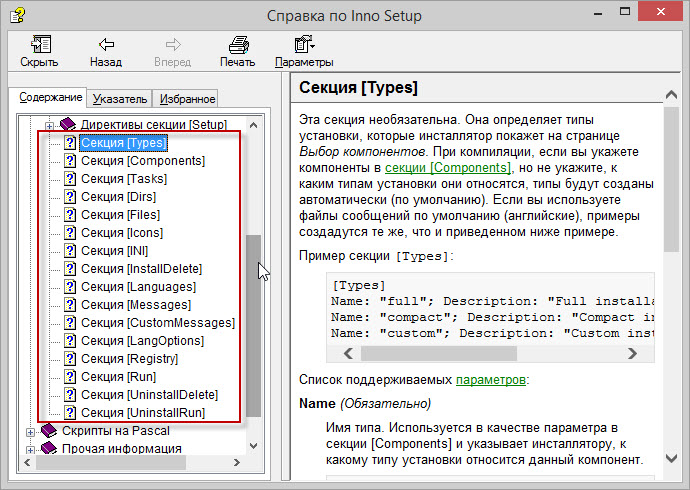Select Секция [UninstallRun] topic
This screenshot has height=490, width=690.
coord(142,412)
